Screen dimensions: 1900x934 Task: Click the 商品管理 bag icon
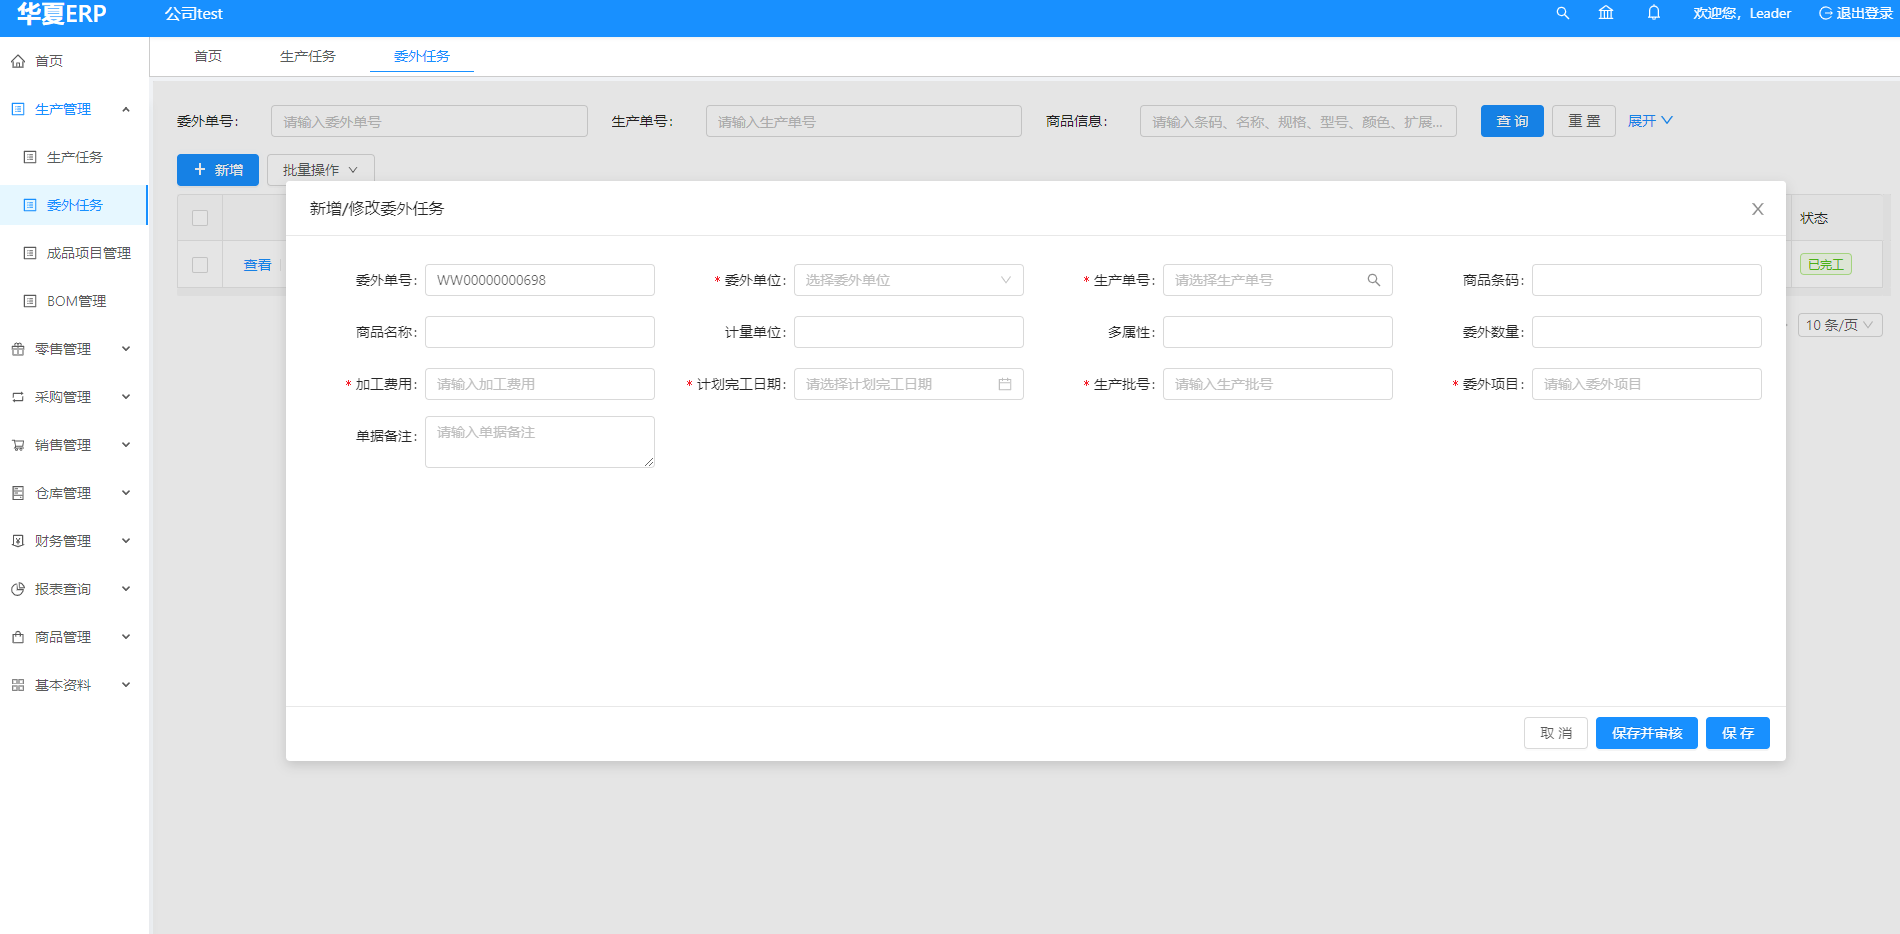(x=18, y=637)
